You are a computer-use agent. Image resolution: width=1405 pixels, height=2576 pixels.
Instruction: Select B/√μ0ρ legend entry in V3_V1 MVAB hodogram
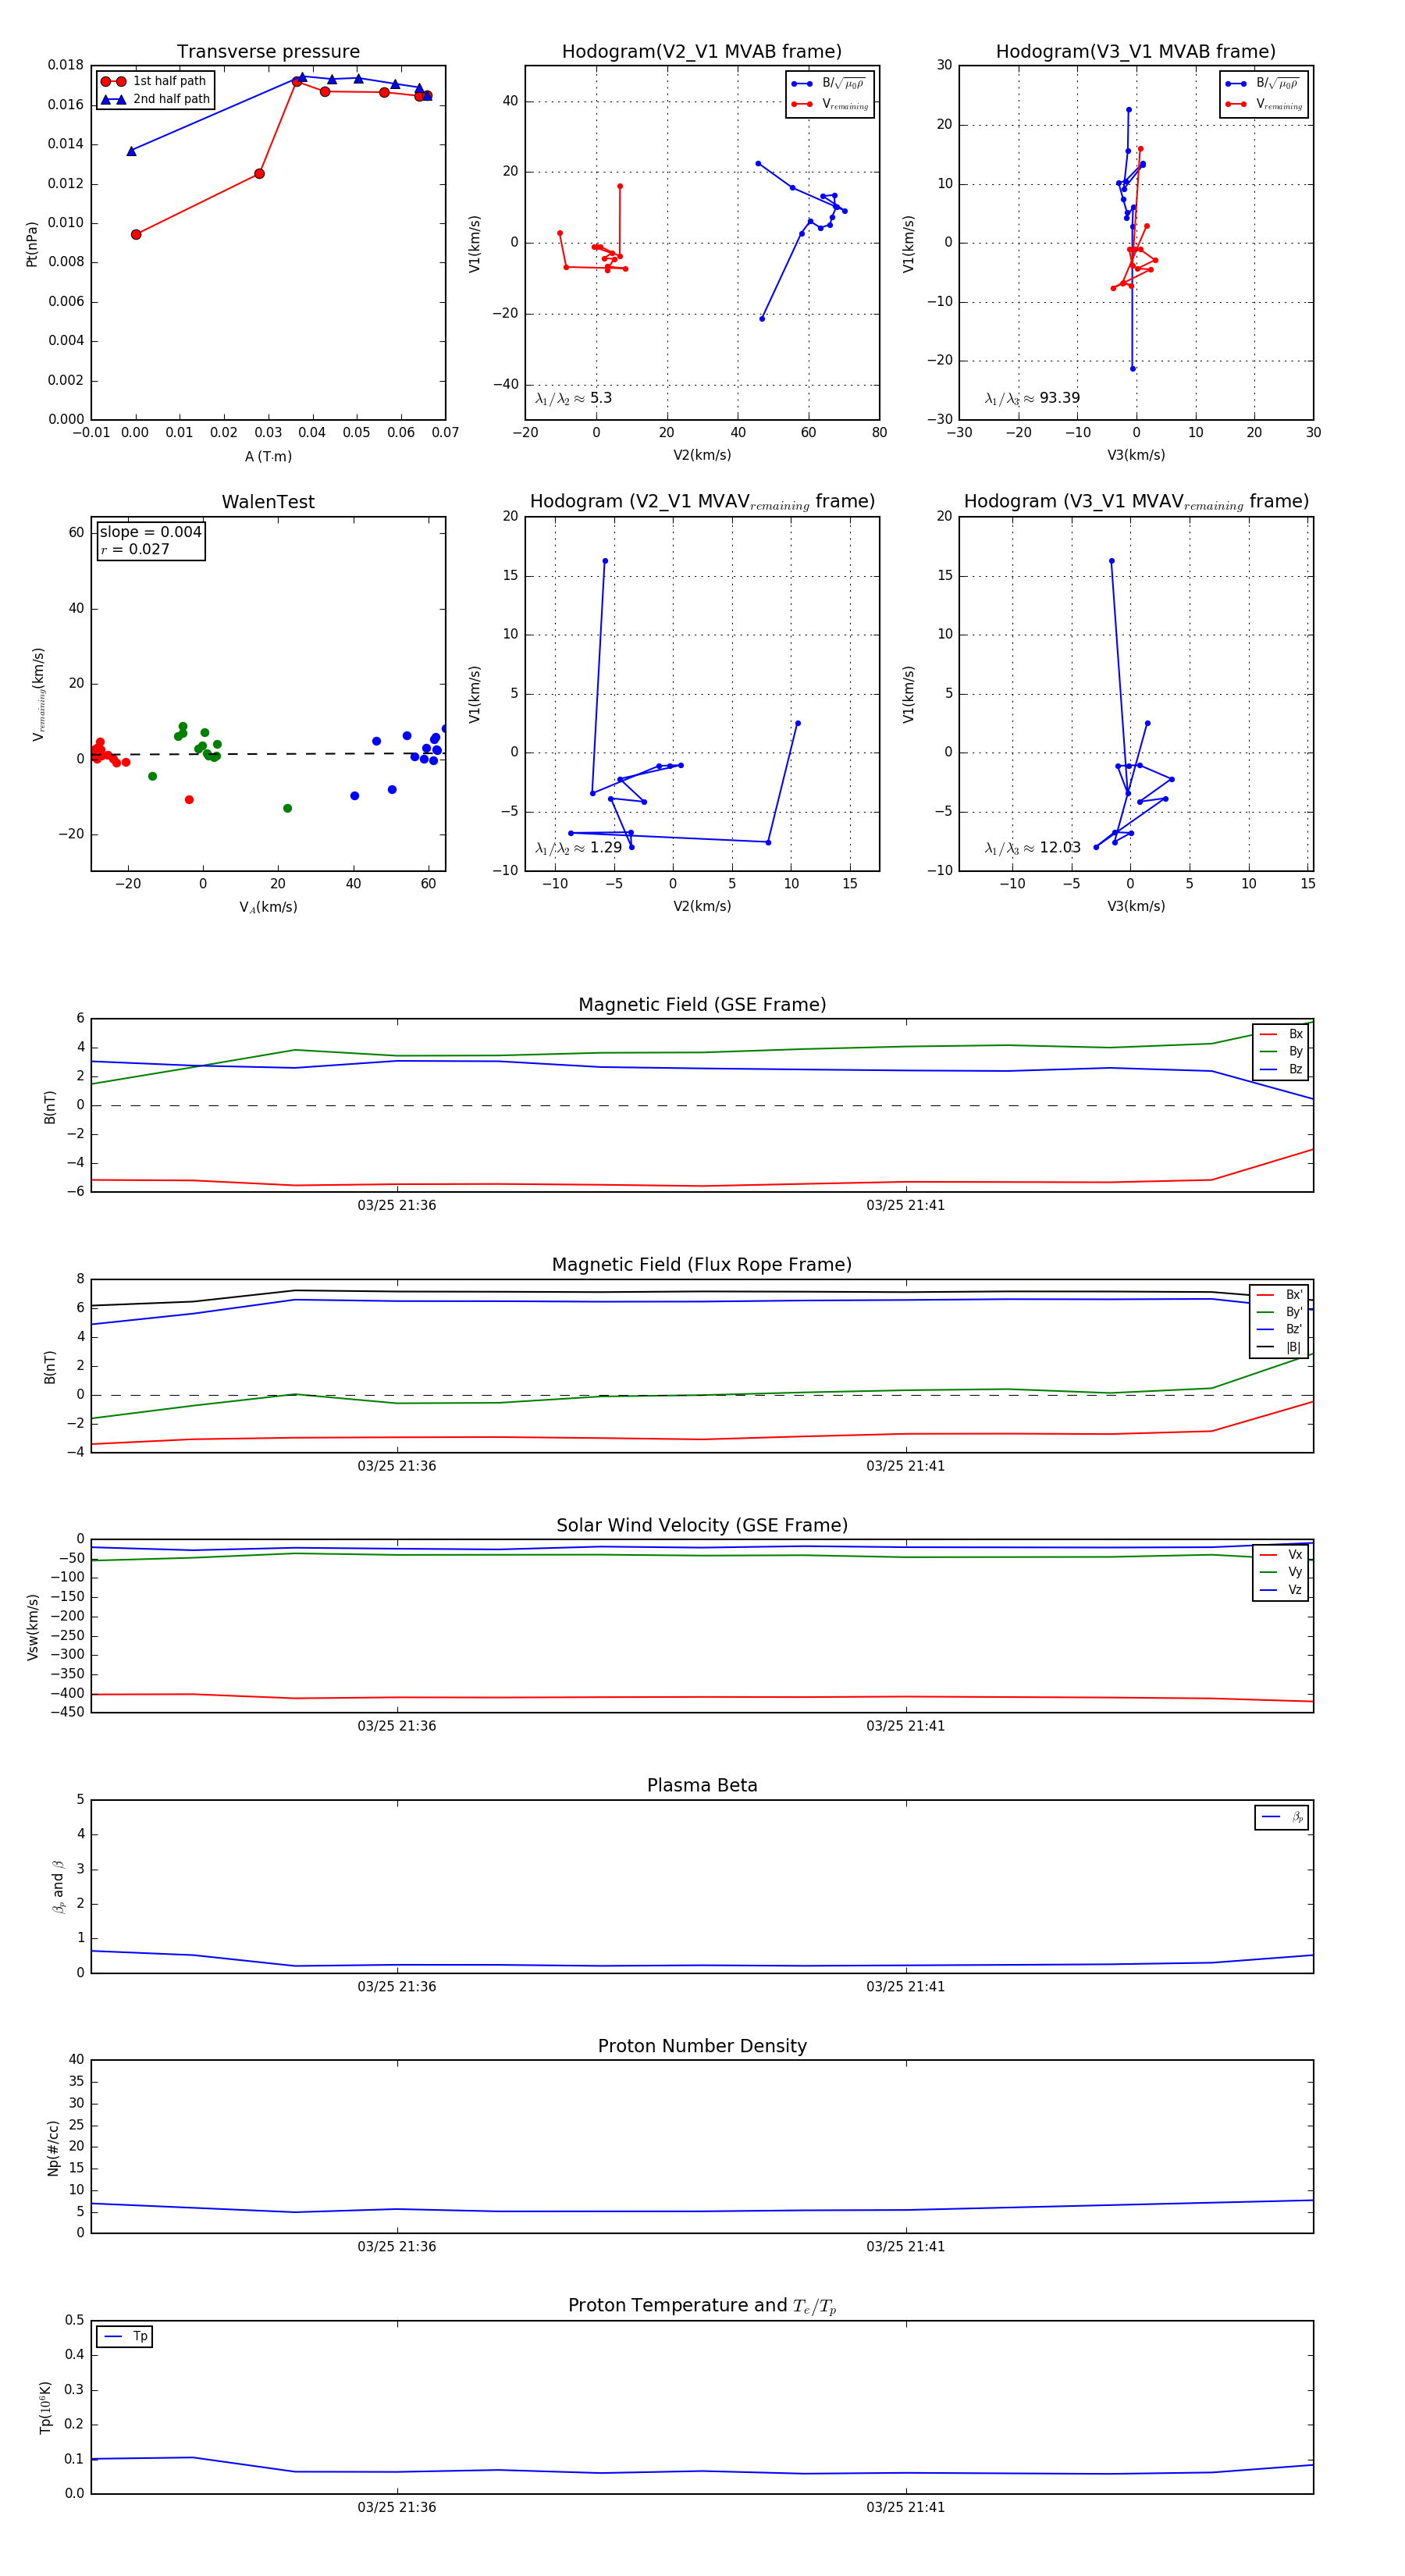1262,84
